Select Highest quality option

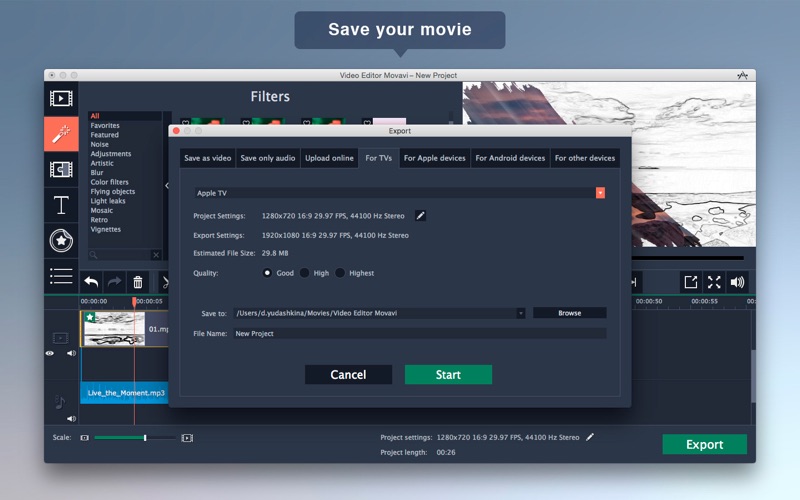340,273
